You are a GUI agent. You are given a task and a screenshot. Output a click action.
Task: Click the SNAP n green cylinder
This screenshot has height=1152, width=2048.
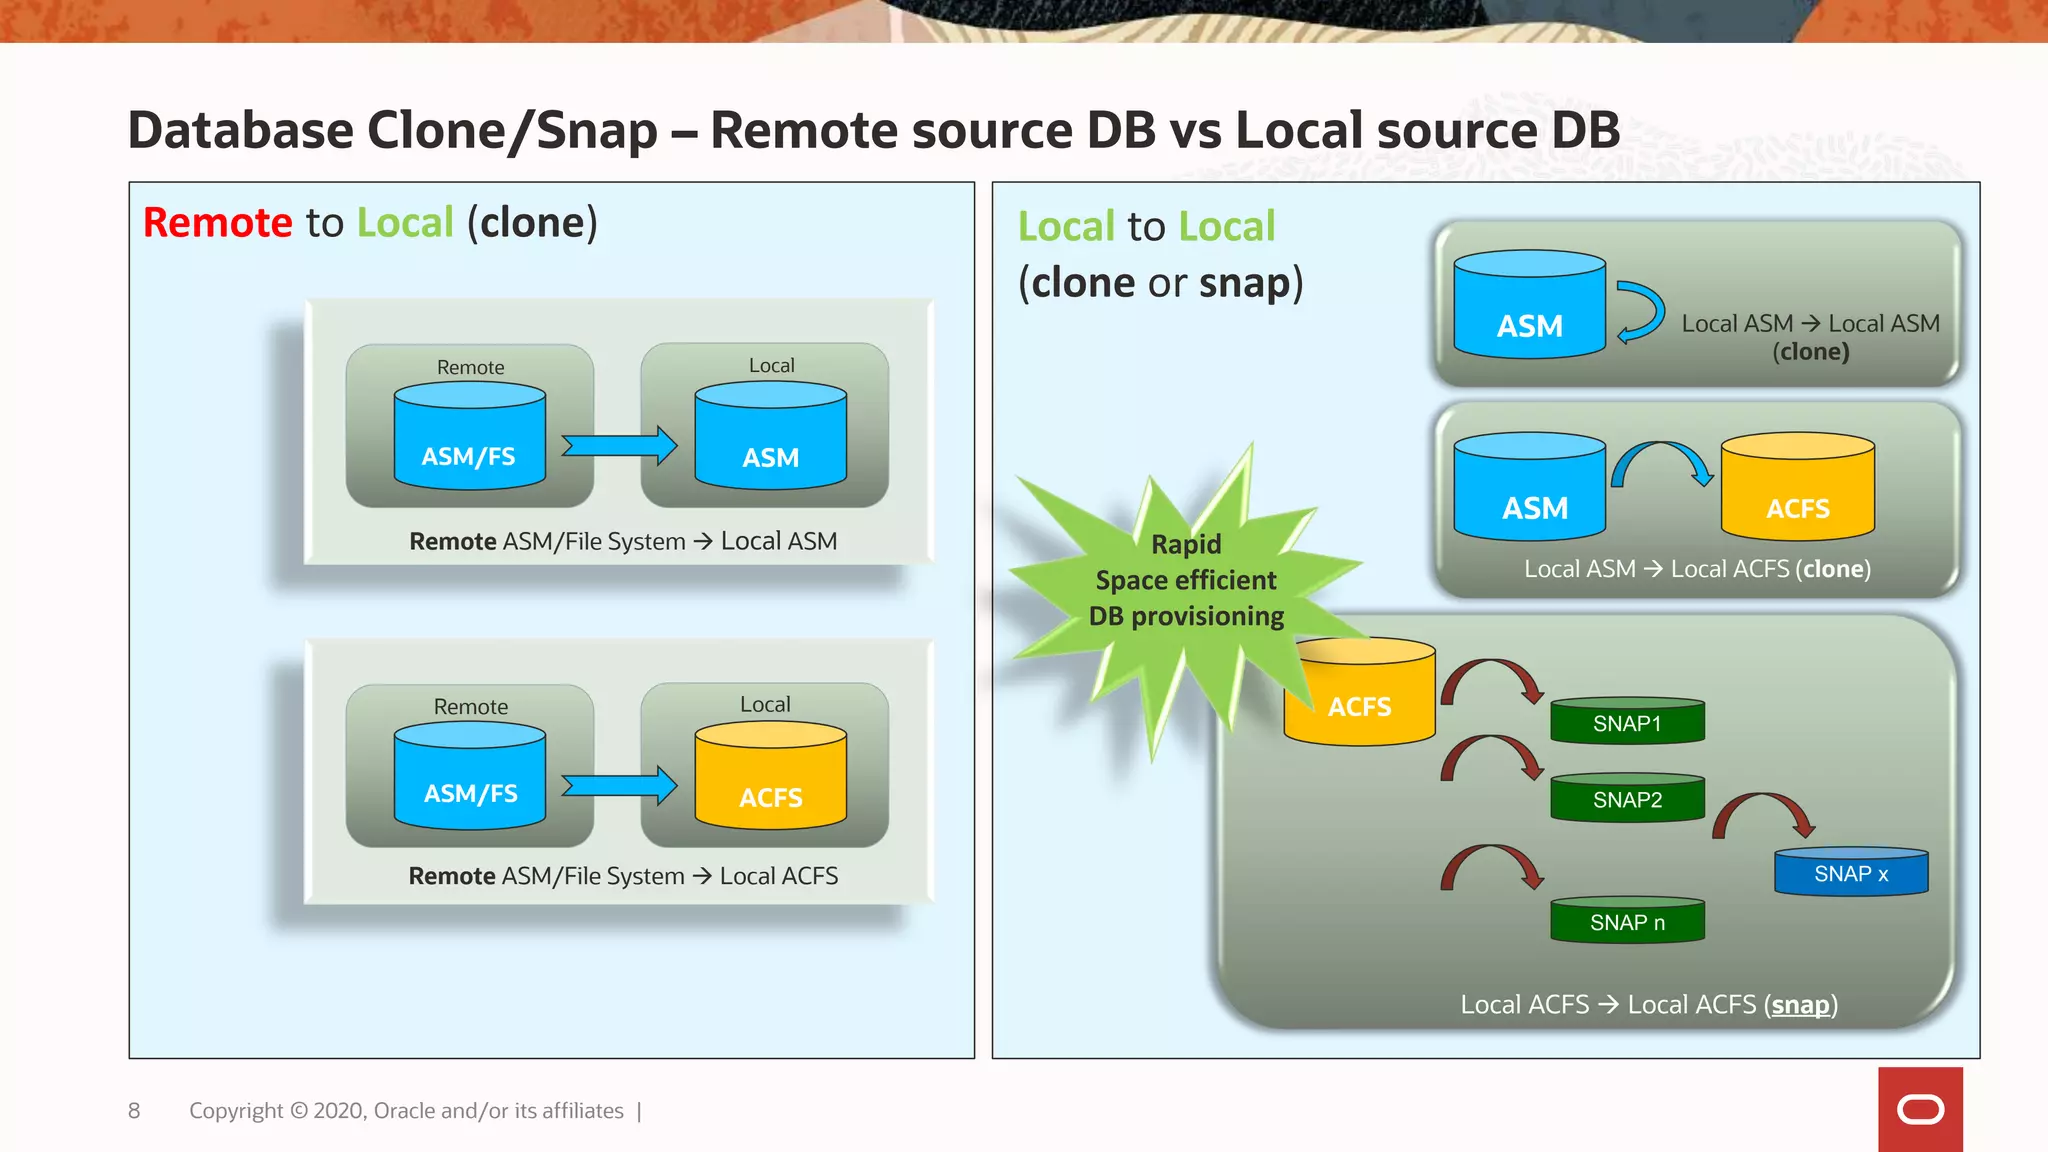click(x=1627, y=920)
